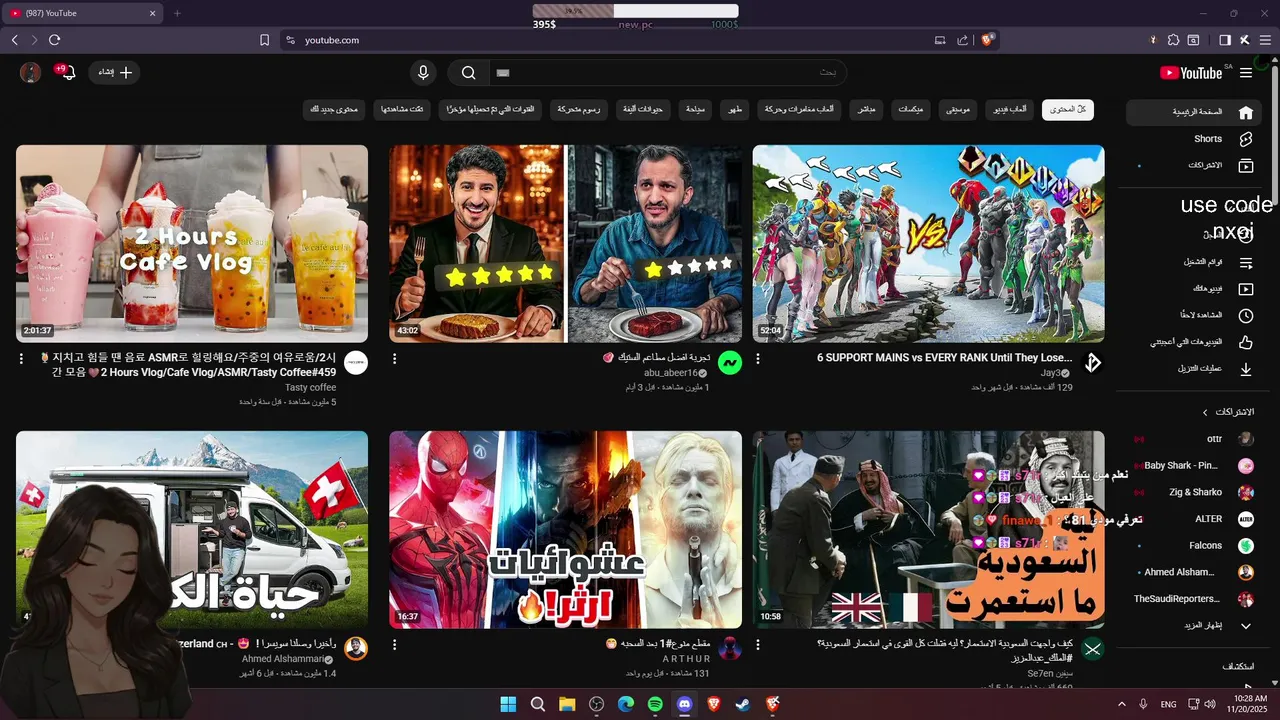This screenshot has height=720, width=1280.
Task: Toggle the browser sidebar panel icon
Action: coord(1224,40)
